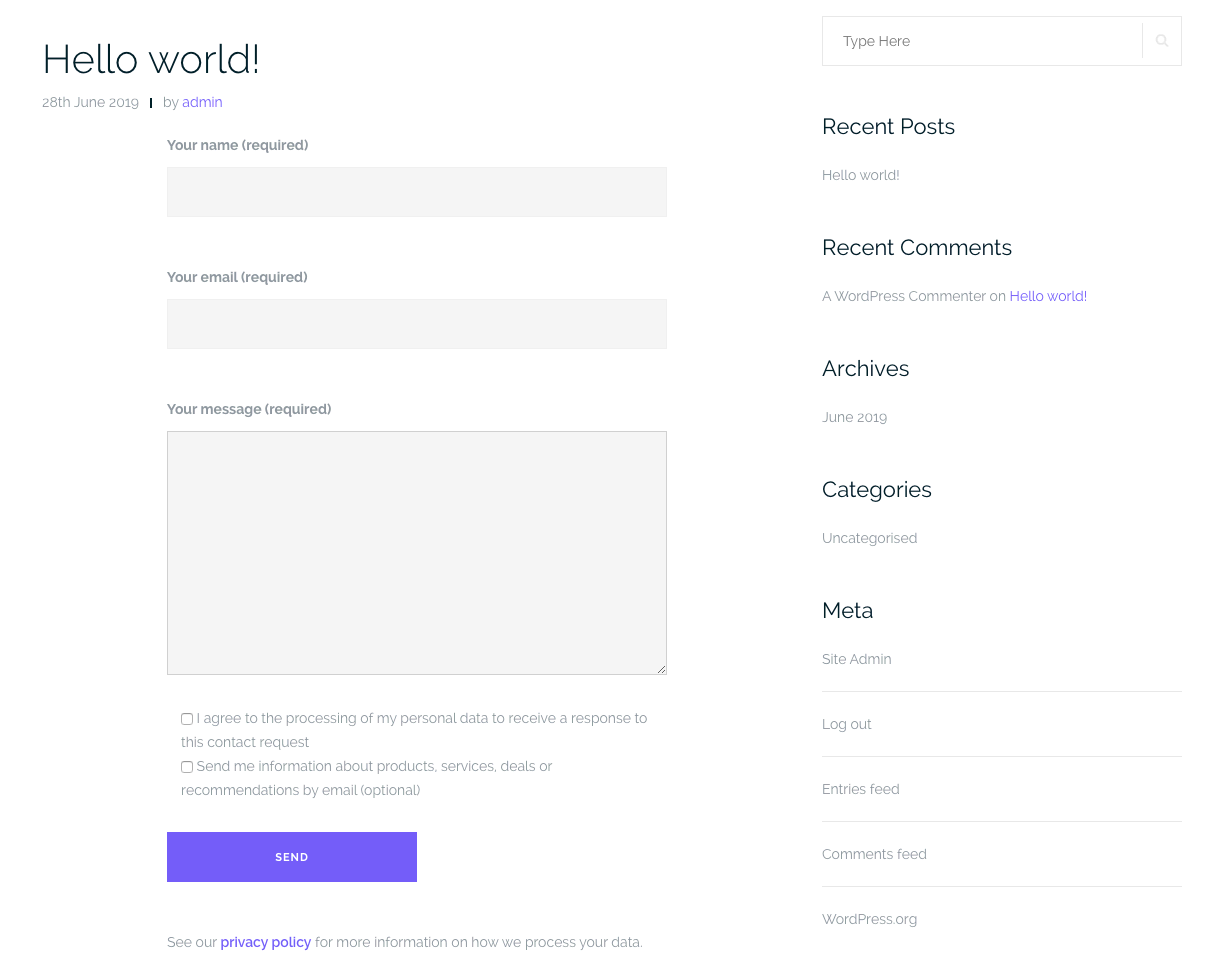Focus the Your name input field
The image size is (1220, 975).
[x=416, y=192]
